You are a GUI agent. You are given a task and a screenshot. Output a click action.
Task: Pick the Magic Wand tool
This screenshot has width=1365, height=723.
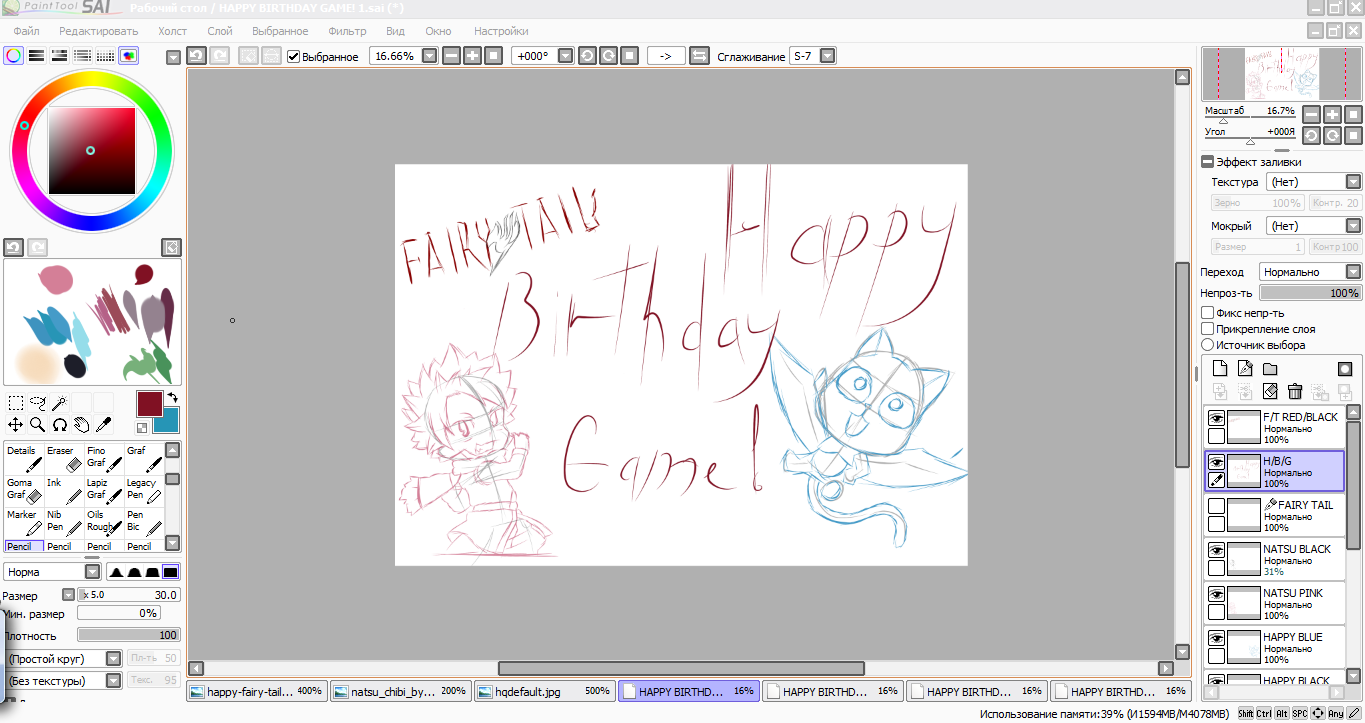(60, 403)
